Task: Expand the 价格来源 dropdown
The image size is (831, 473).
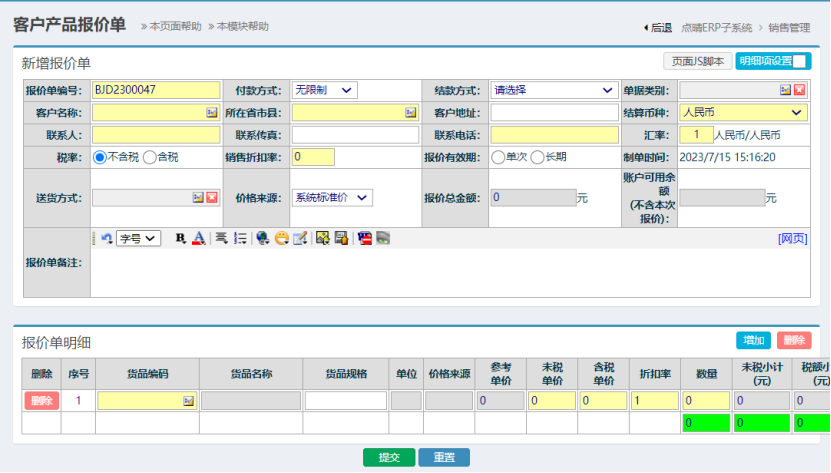Action: tap(331, 198)
